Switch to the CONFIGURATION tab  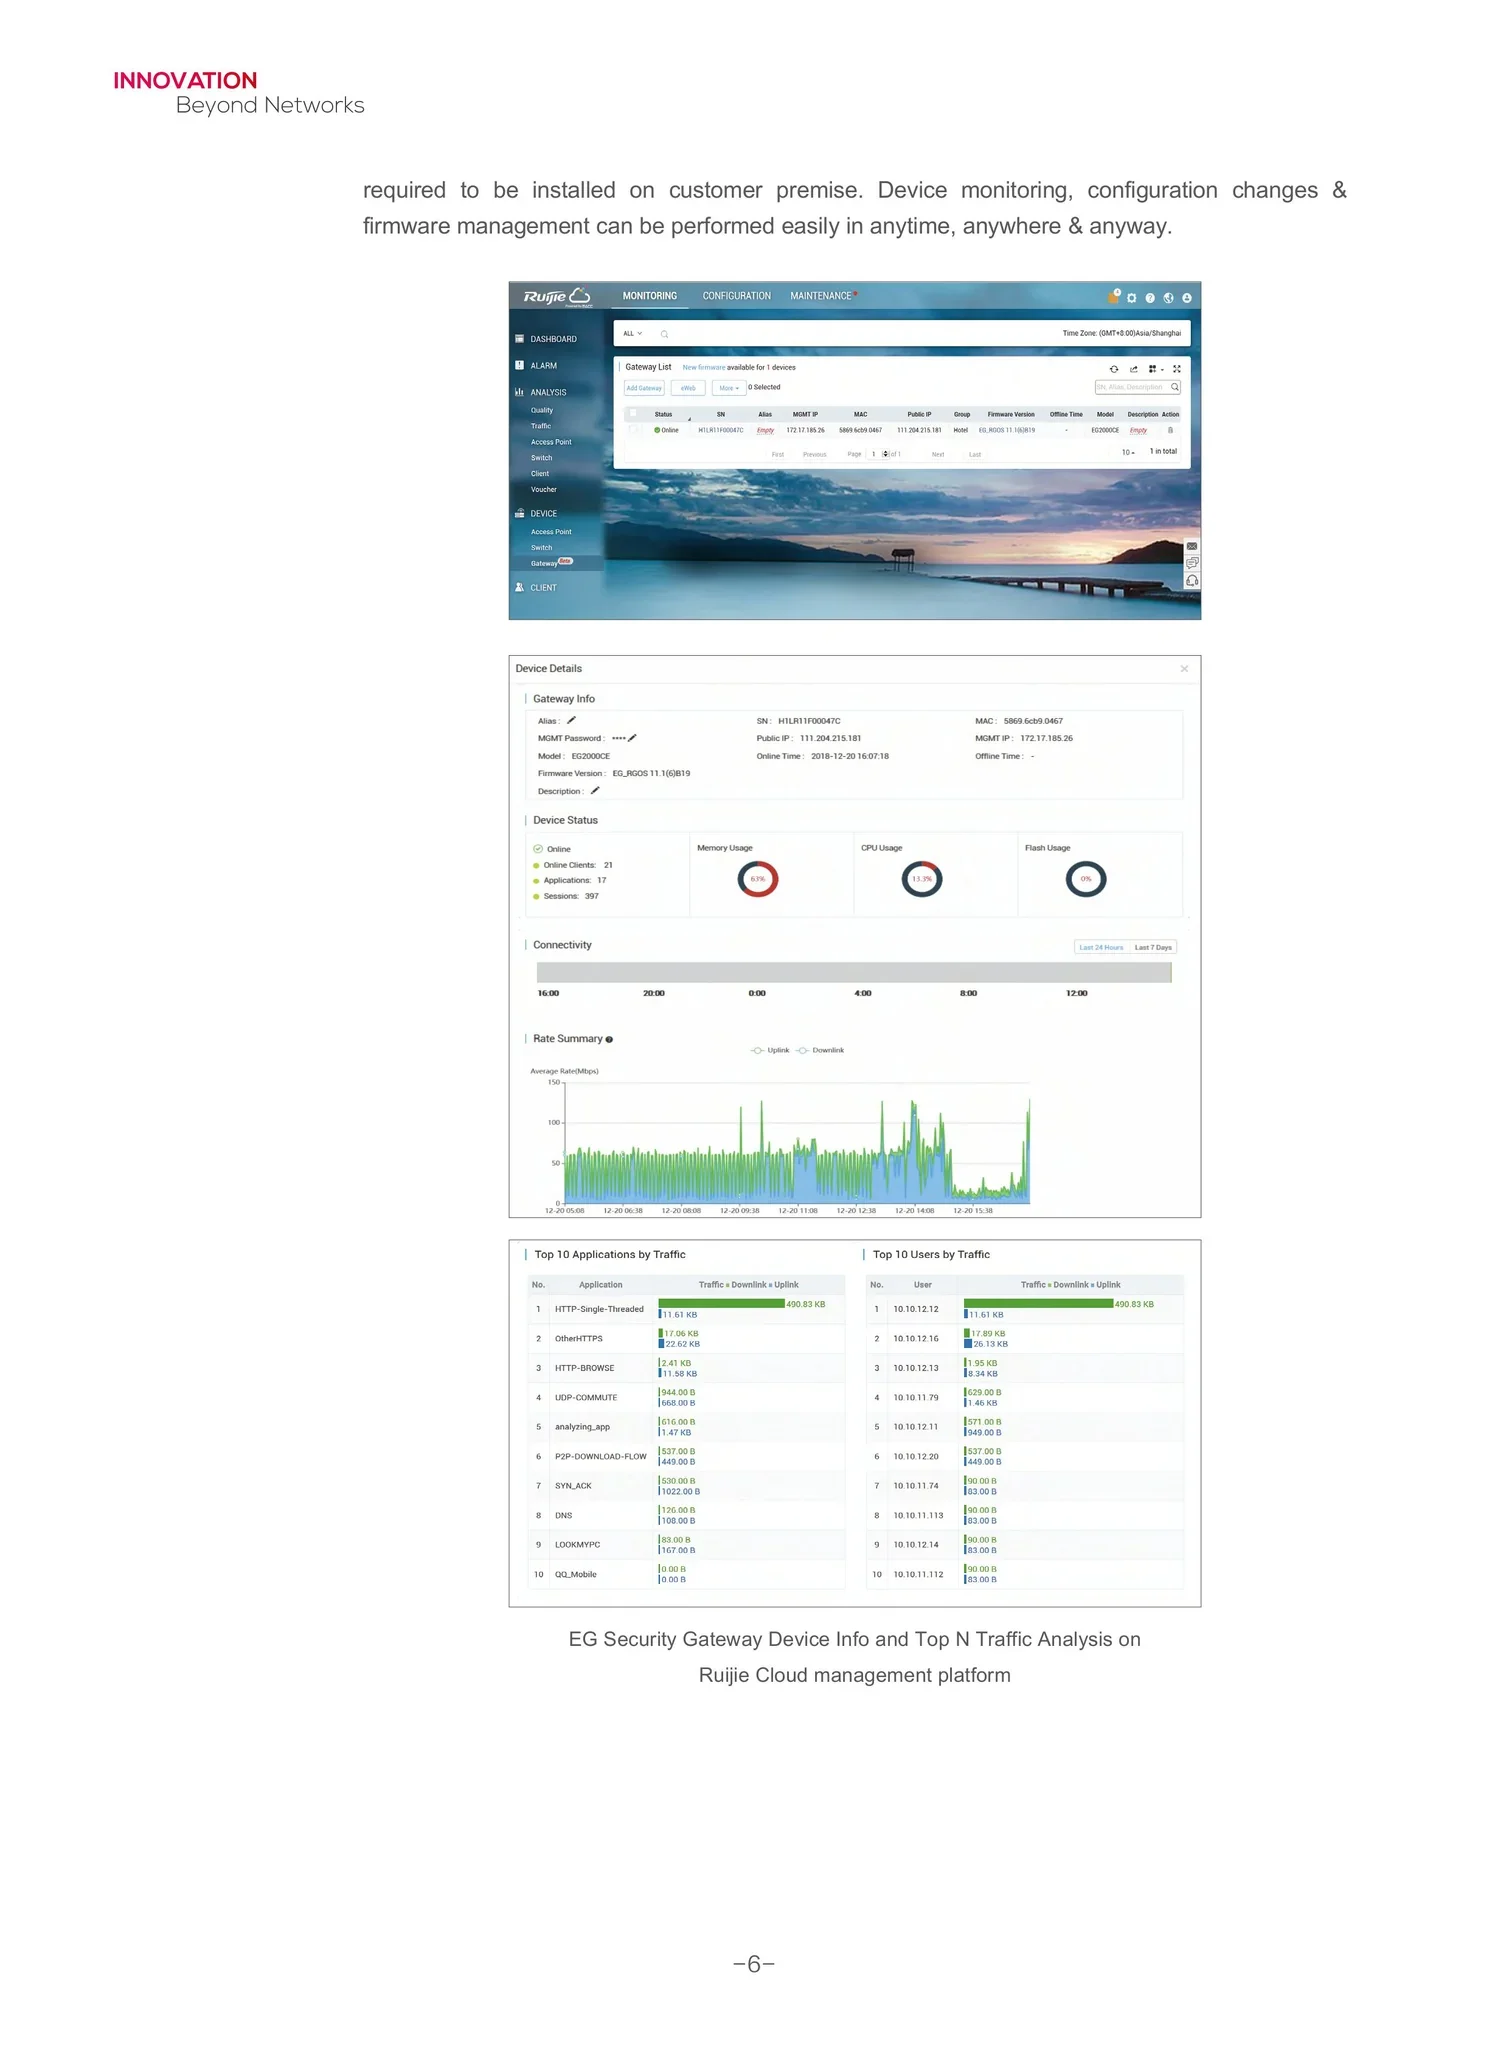736,296
